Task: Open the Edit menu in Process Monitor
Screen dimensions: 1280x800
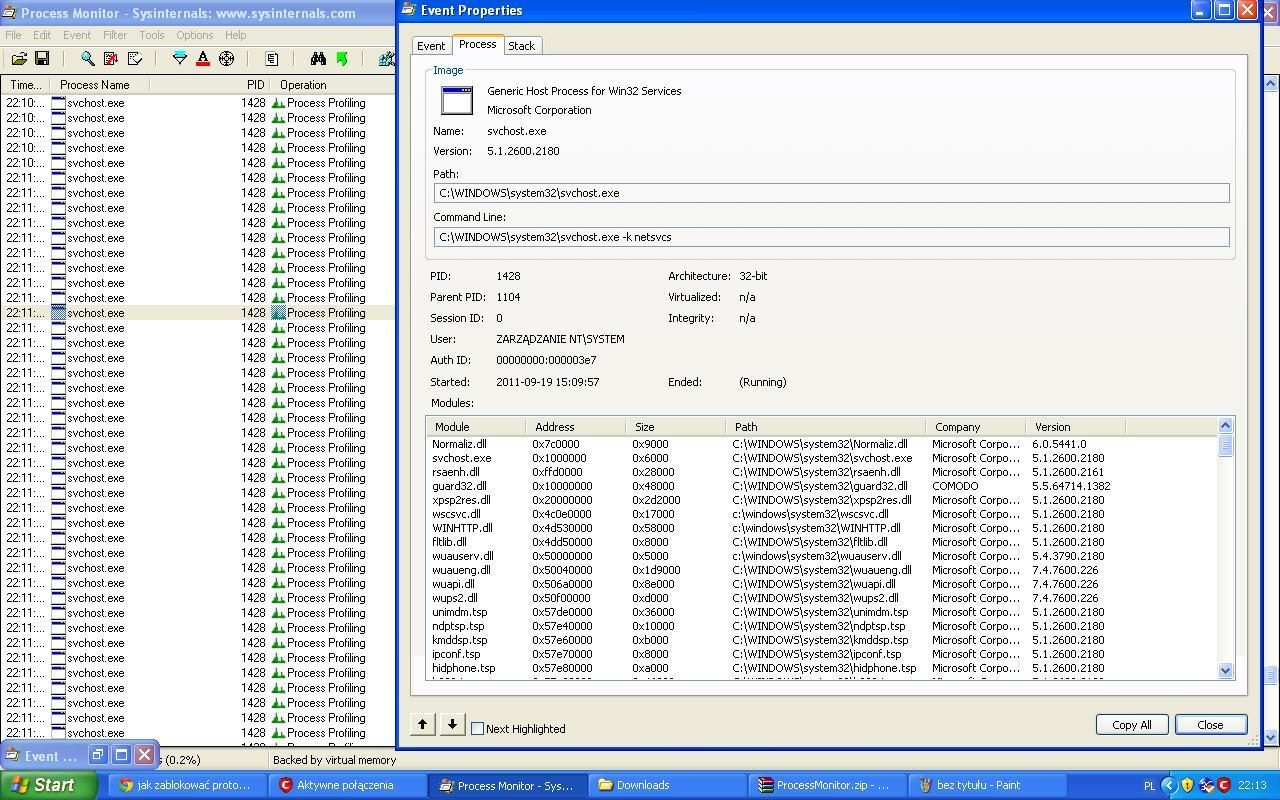Action: pos(42,35)
